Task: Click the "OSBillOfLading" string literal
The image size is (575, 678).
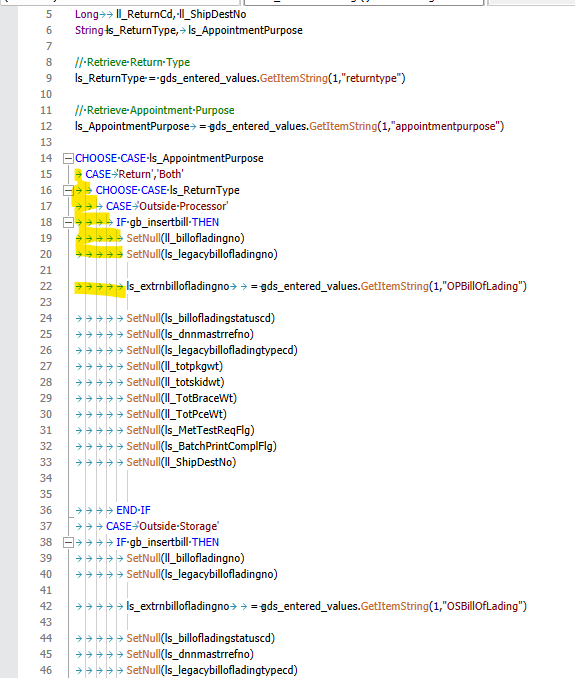Action: tap(482, 606)
